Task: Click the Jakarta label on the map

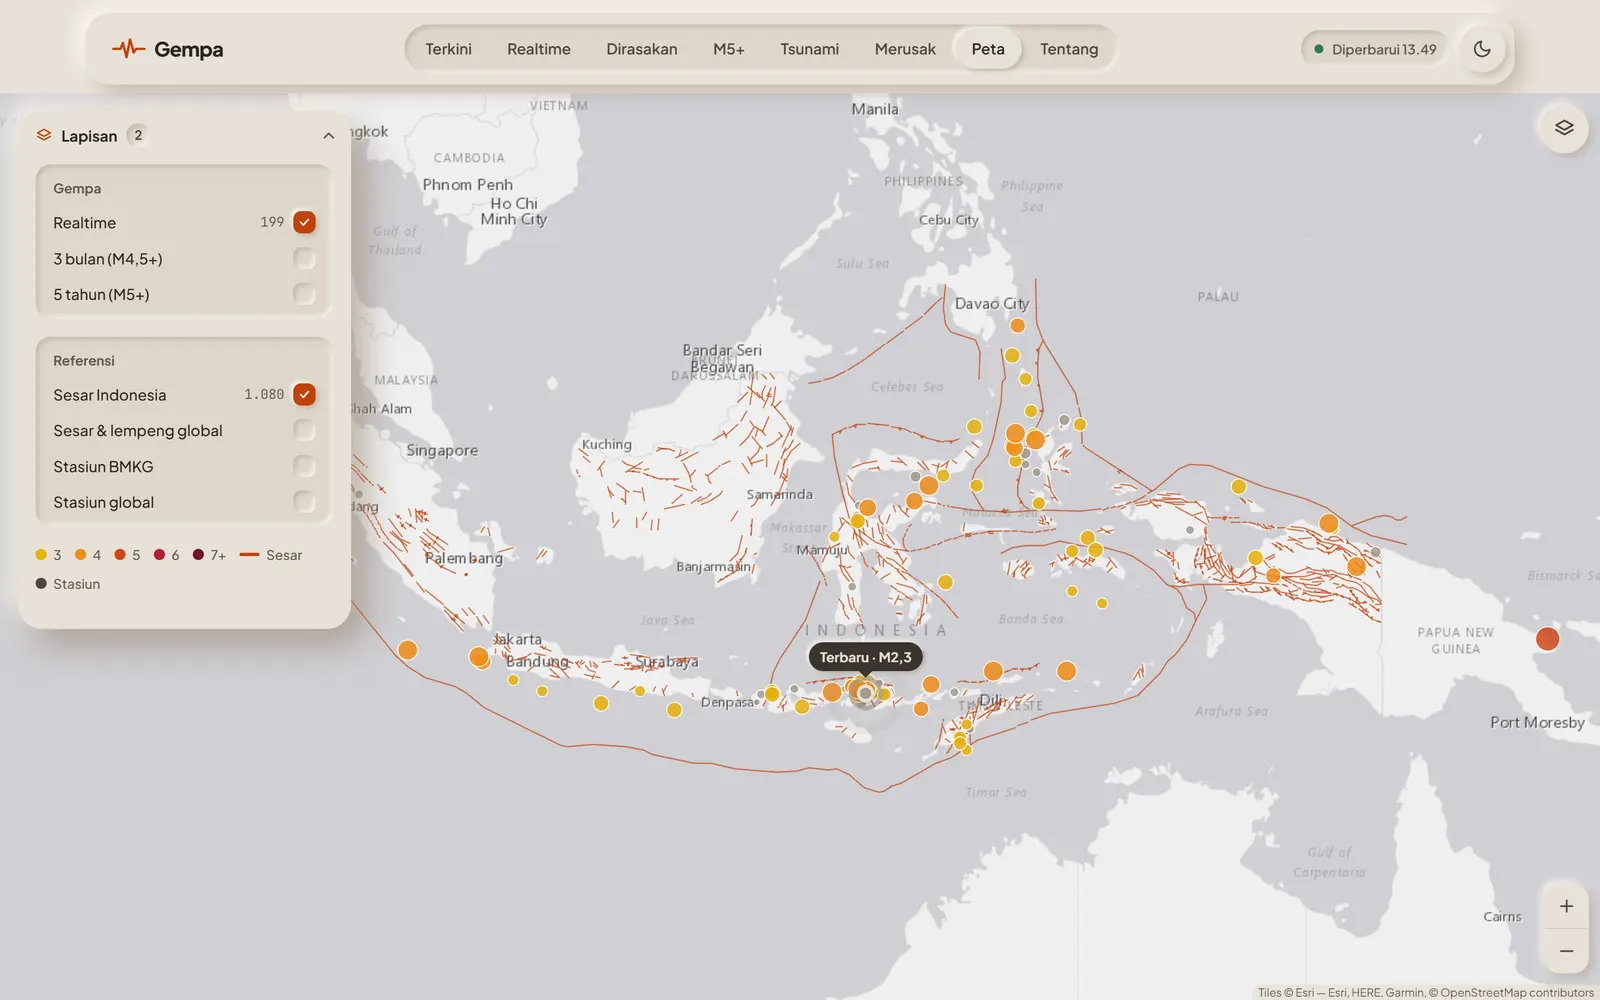Action: (518, 639)
